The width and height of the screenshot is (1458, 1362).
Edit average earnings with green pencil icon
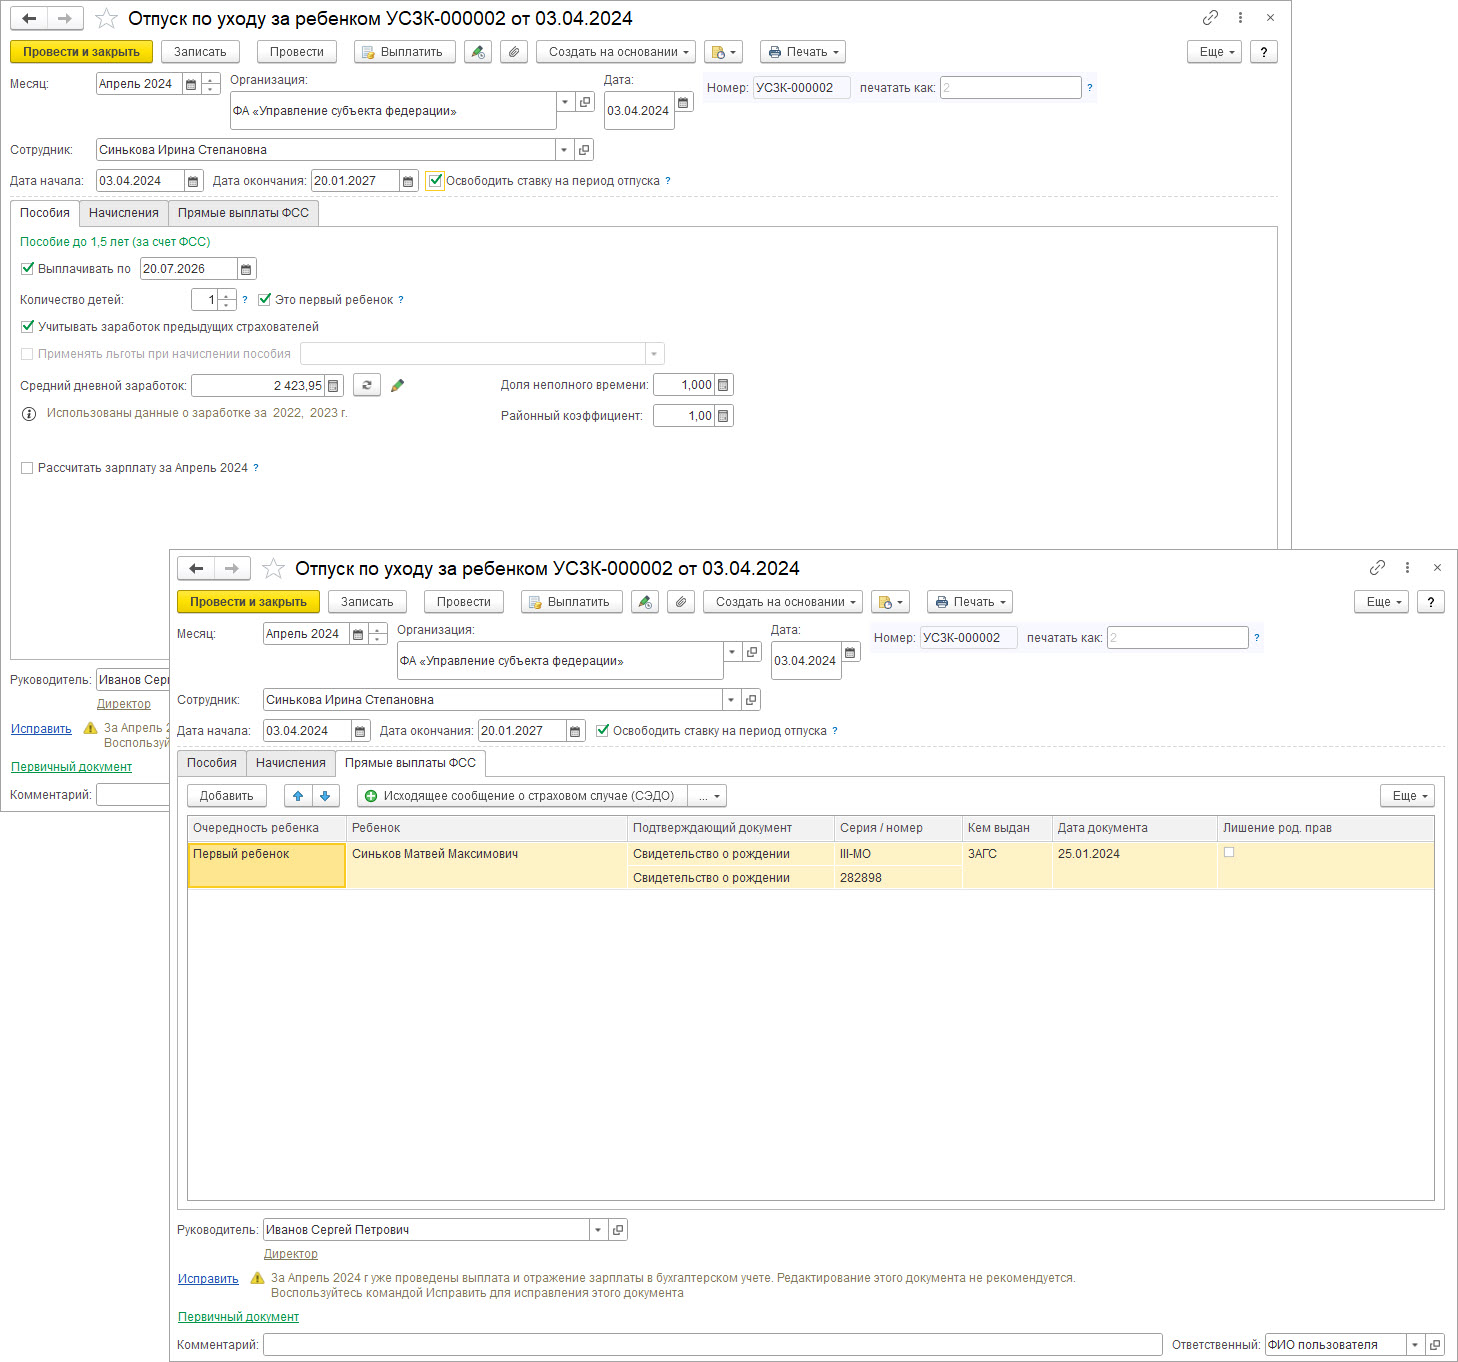397,386
